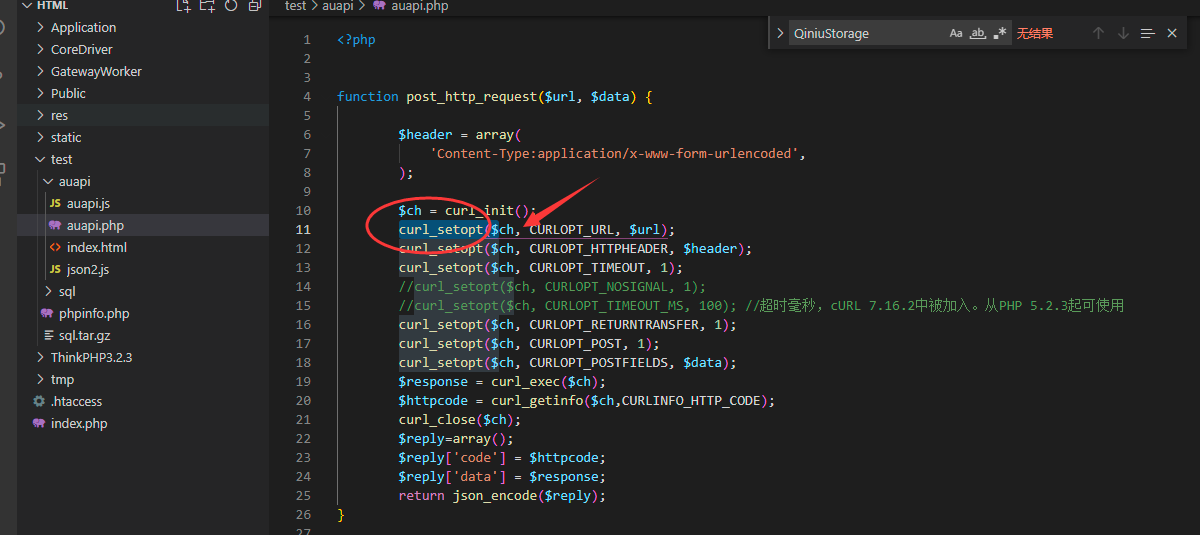Click the test breadcrumb segment
Screen dimensions: 1200x535
(x=295, y=6)
